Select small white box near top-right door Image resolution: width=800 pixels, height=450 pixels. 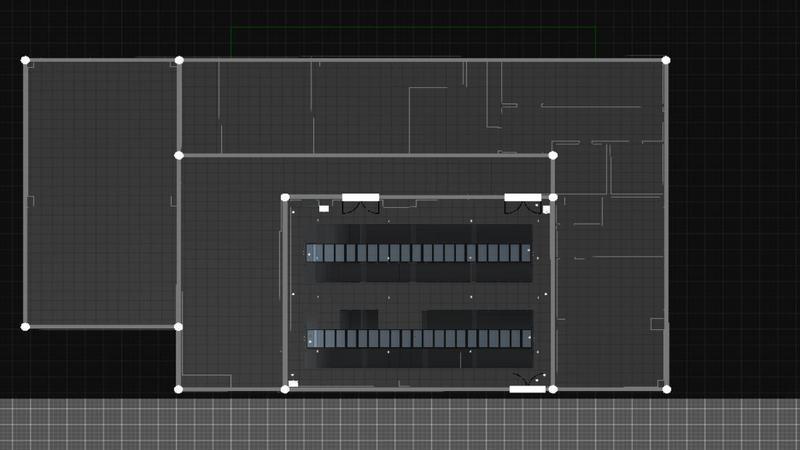pos(546,210)
